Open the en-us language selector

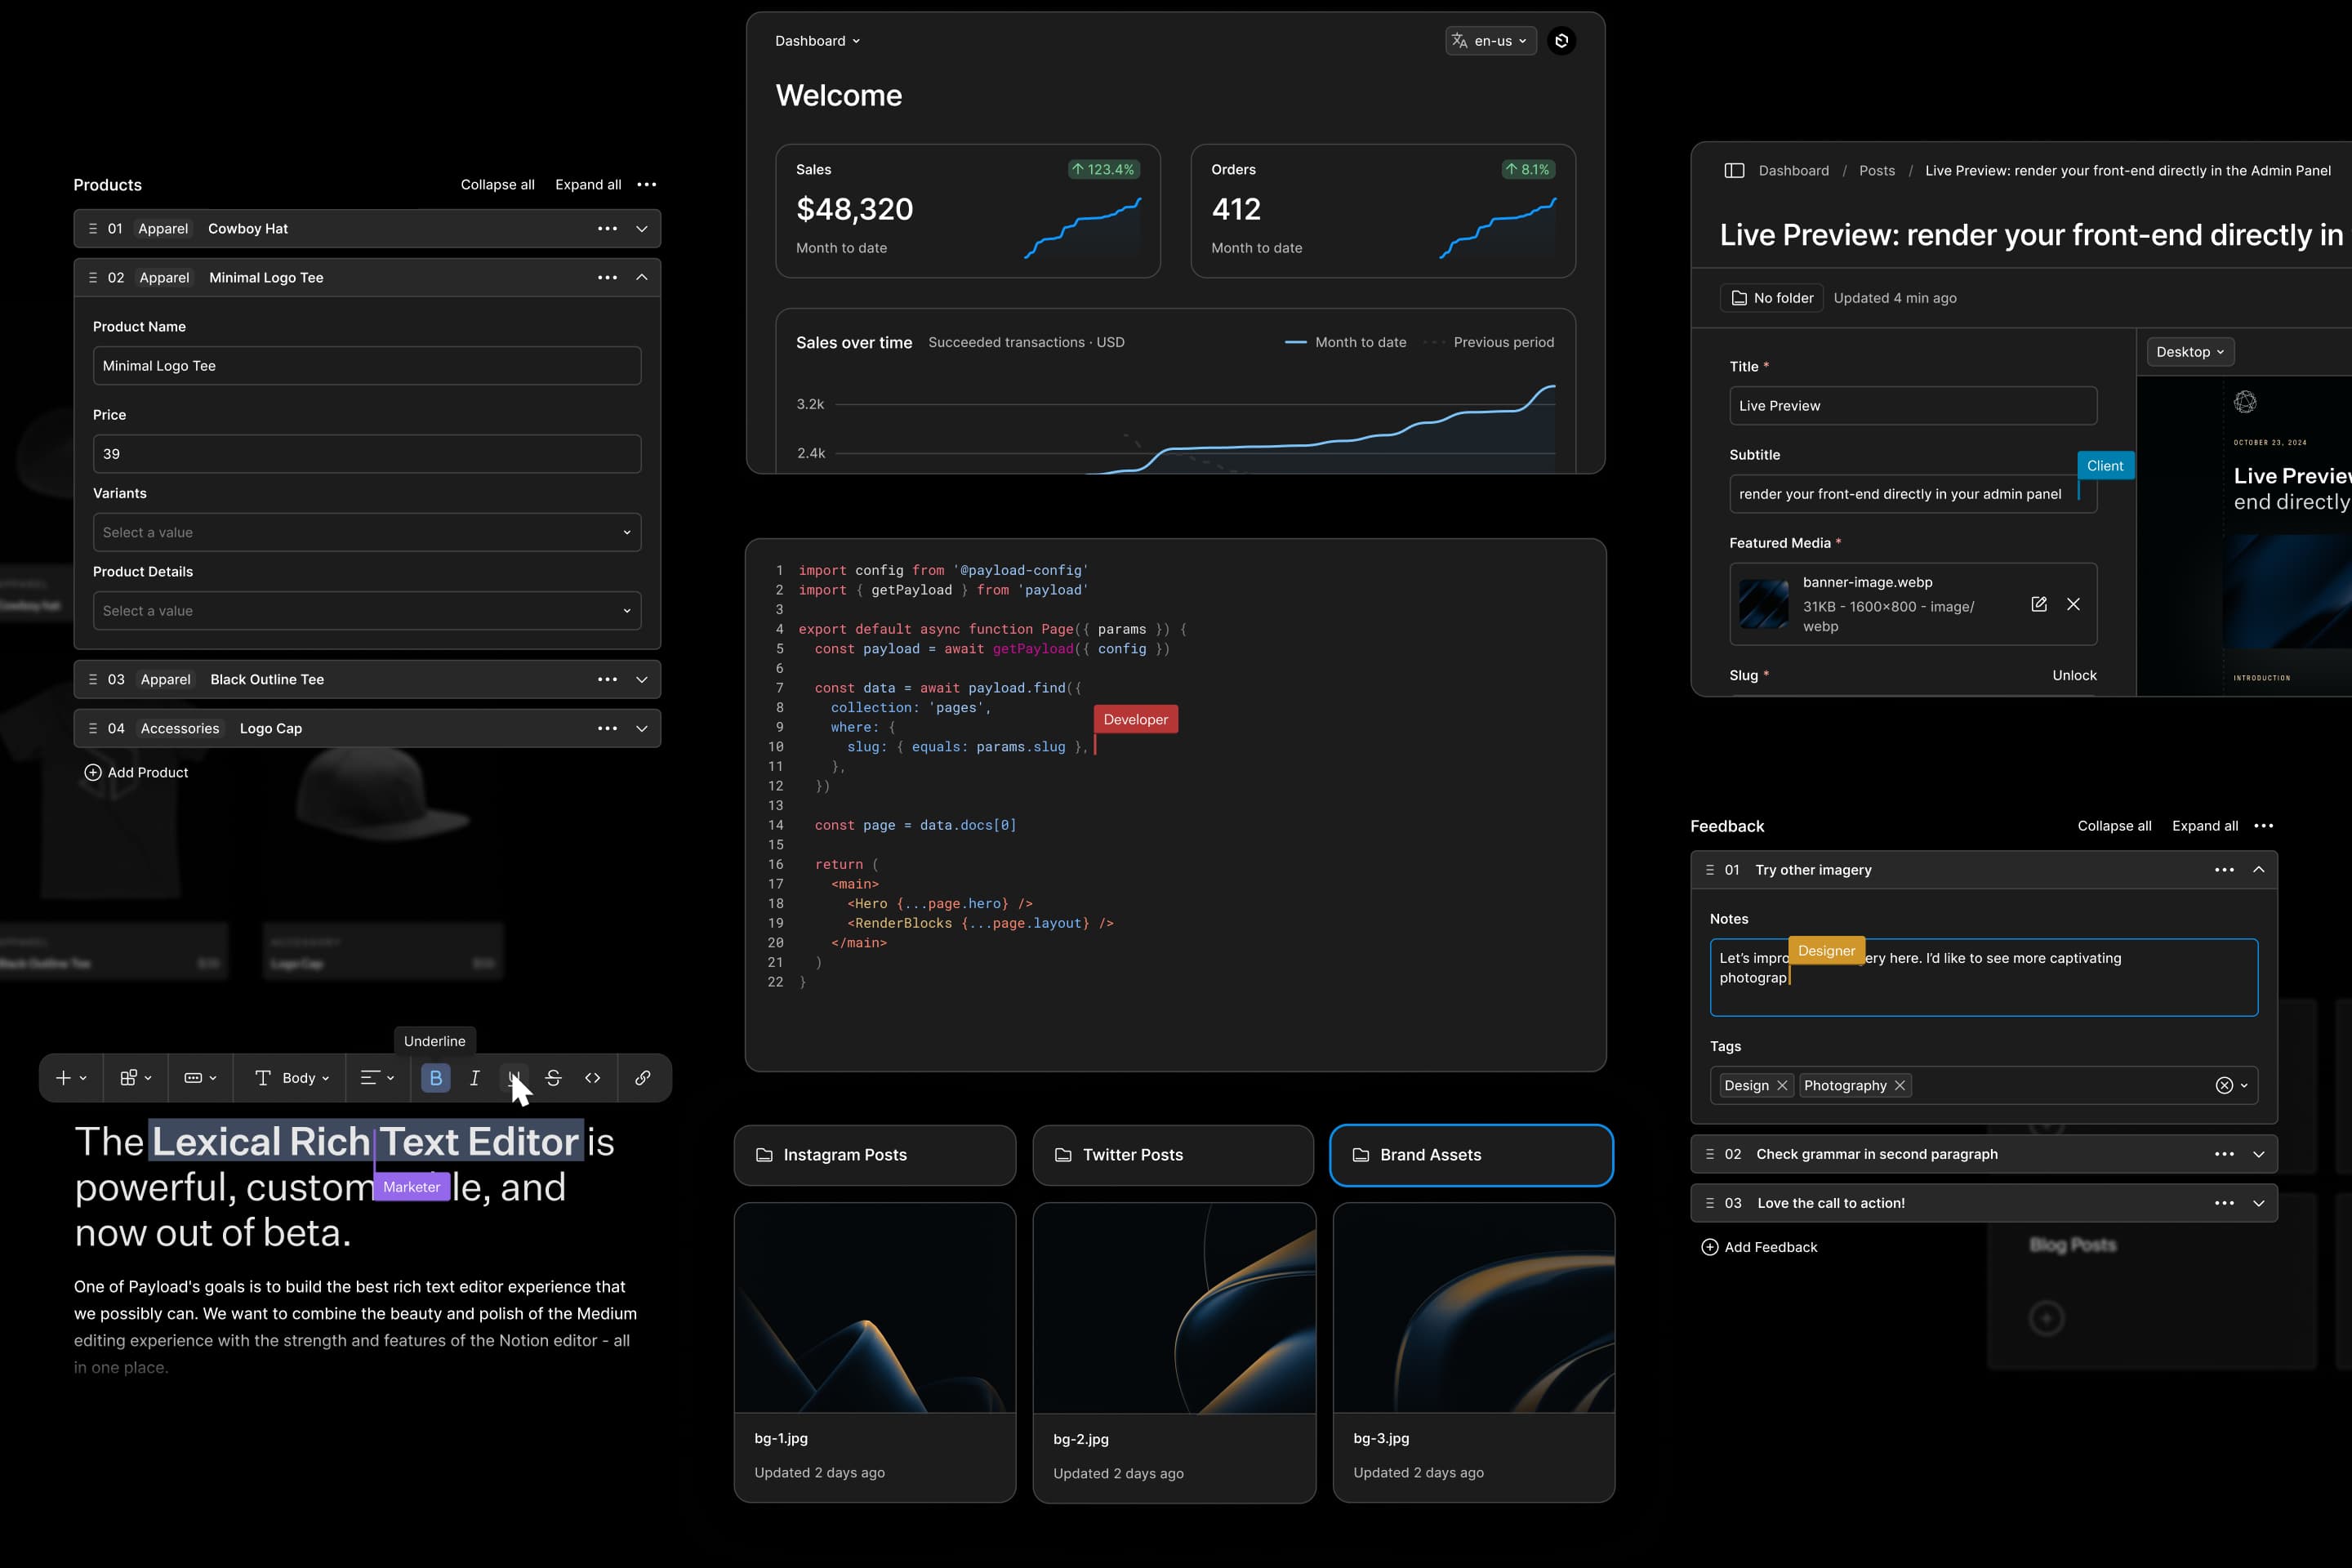point(1490,41)
